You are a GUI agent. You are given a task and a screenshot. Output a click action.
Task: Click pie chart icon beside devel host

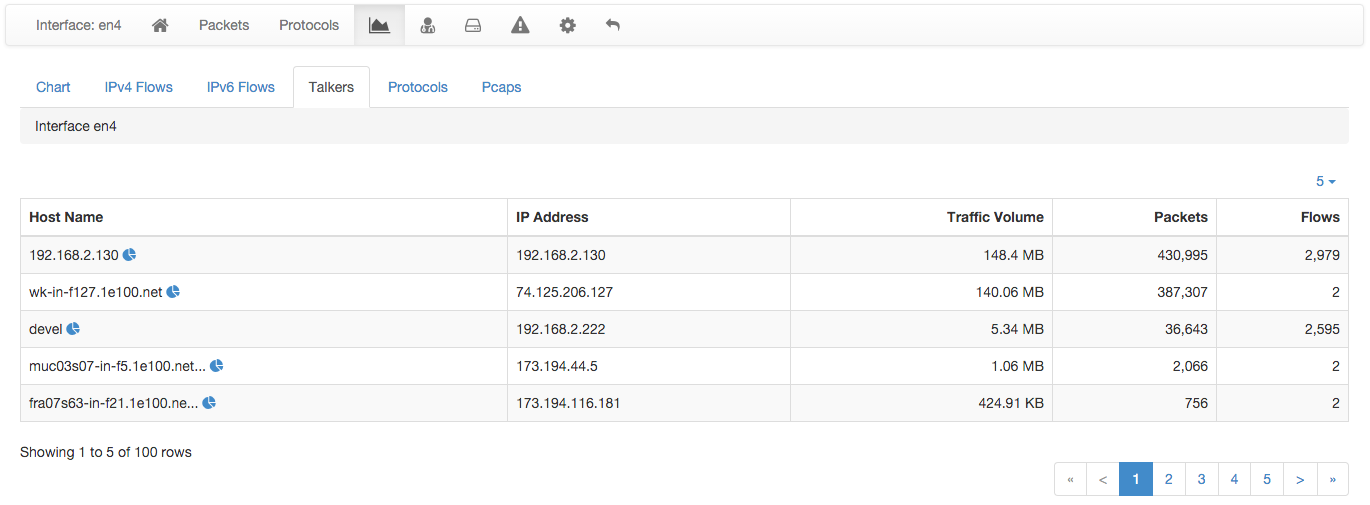click(x=73, y=329)
